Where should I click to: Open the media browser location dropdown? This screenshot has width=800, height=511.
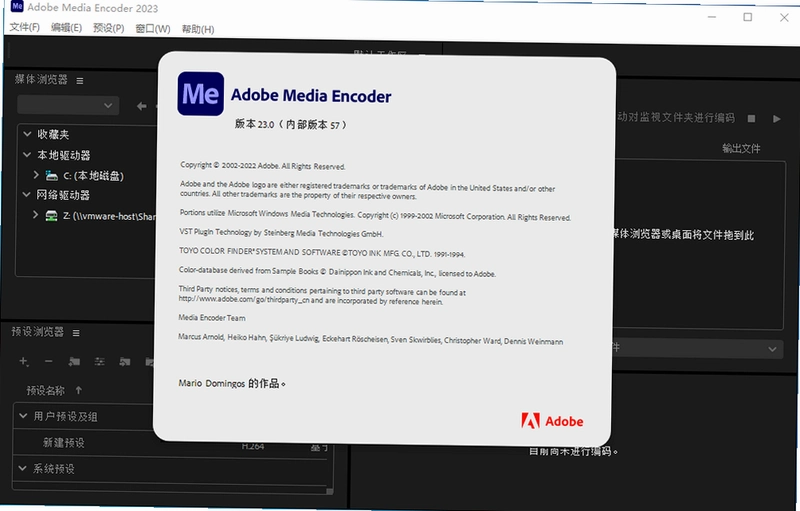(68, 106)
